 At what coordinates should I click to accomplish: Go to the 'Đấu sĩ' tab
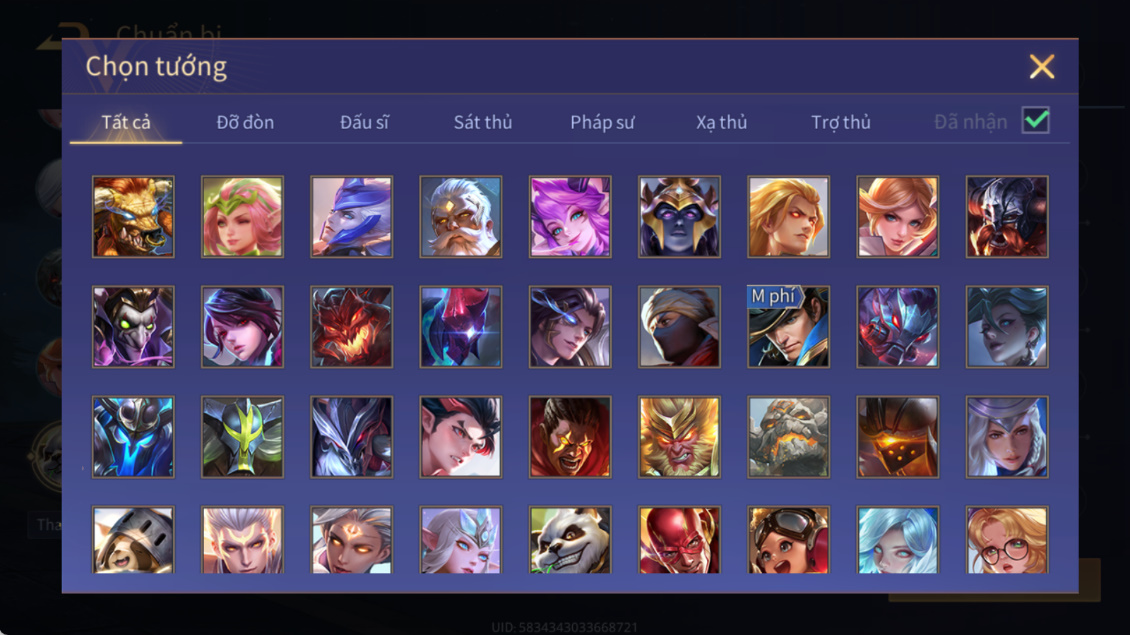click(364, 122)
